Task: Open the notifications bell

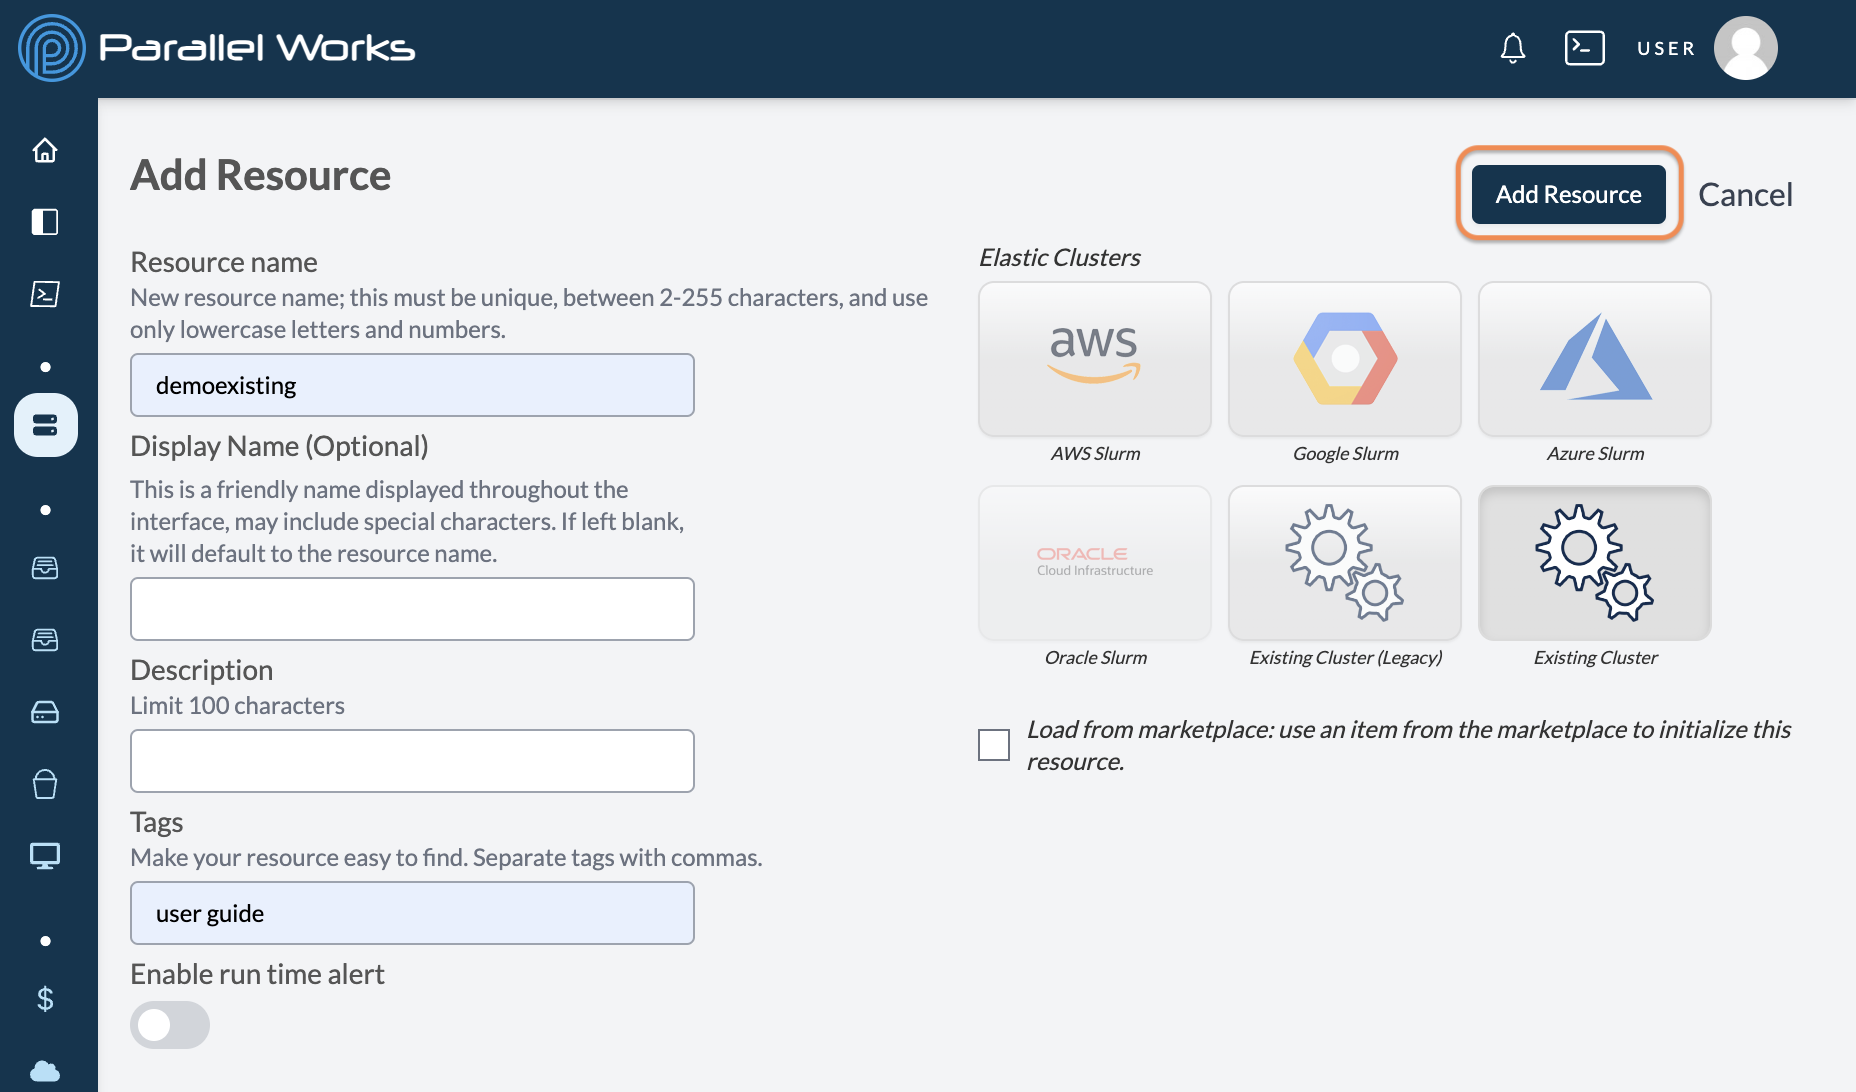Action: [x=1513, y=48]
